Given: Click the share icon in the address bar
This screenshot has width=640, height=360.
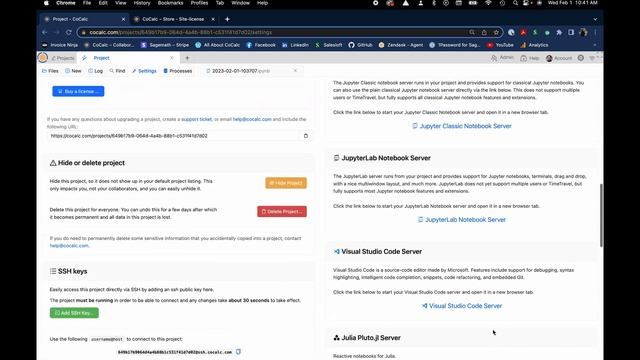Looking at the screenshot, I should pos(484,32).
